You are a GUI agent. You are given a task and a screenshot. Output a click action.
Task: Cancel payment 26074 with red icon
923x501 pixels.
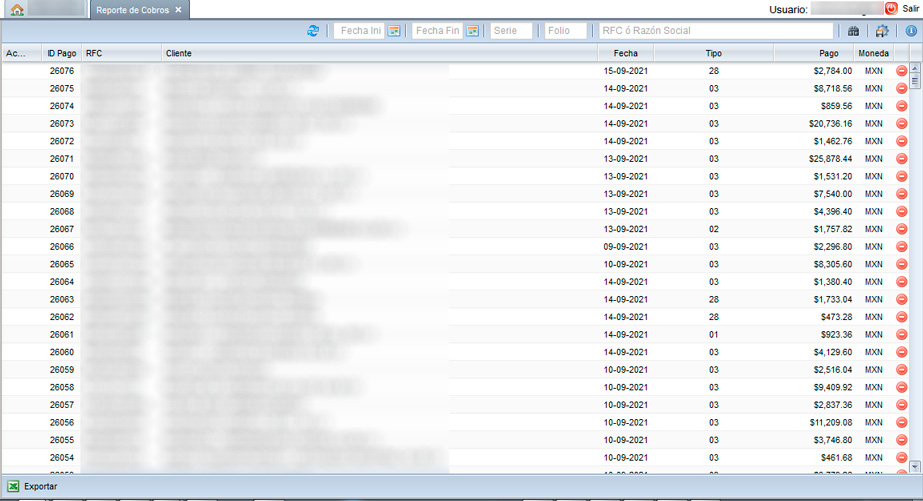[901, 106]
